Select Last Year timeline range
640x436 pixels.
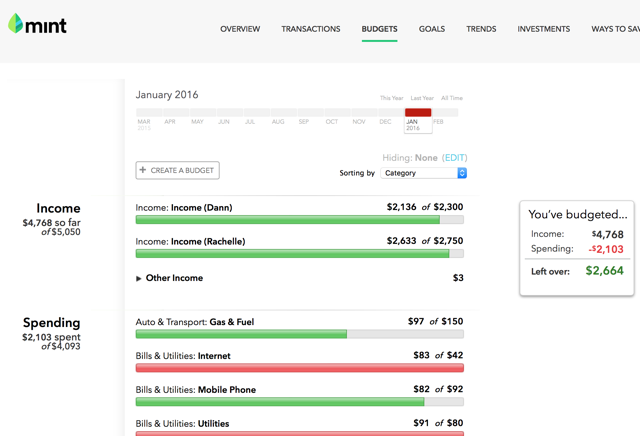(422, 98)
